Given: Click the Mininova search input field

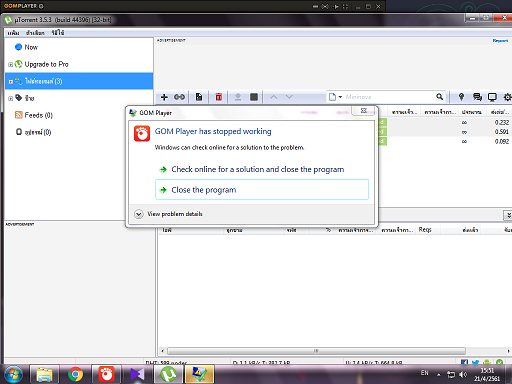Looking at the screenshot, I should click(x=388, y=97).
